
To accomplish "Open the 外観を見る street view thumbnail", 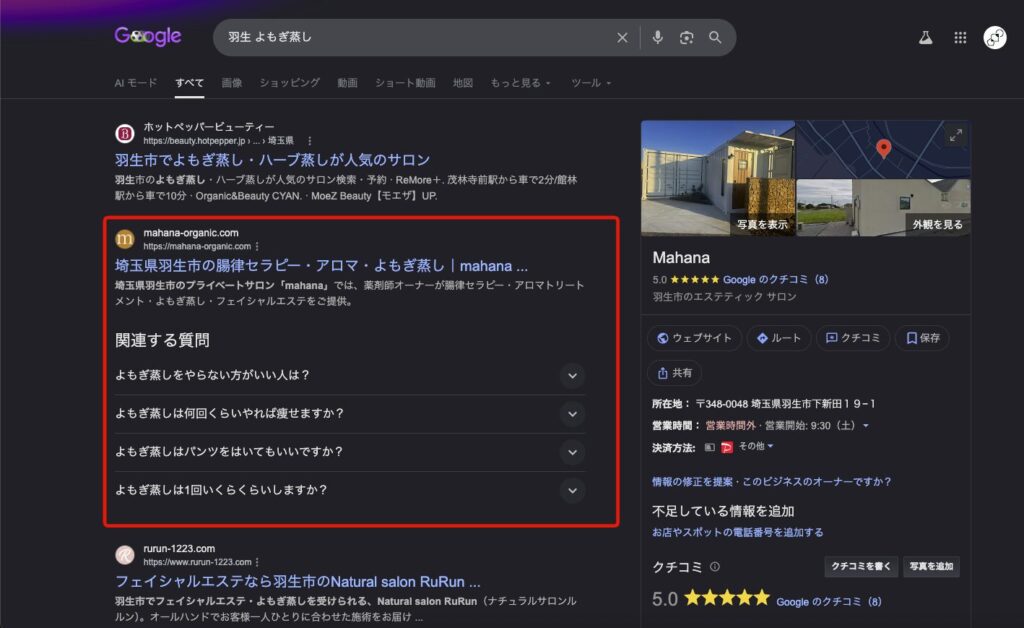I will (x=883, y=208).
